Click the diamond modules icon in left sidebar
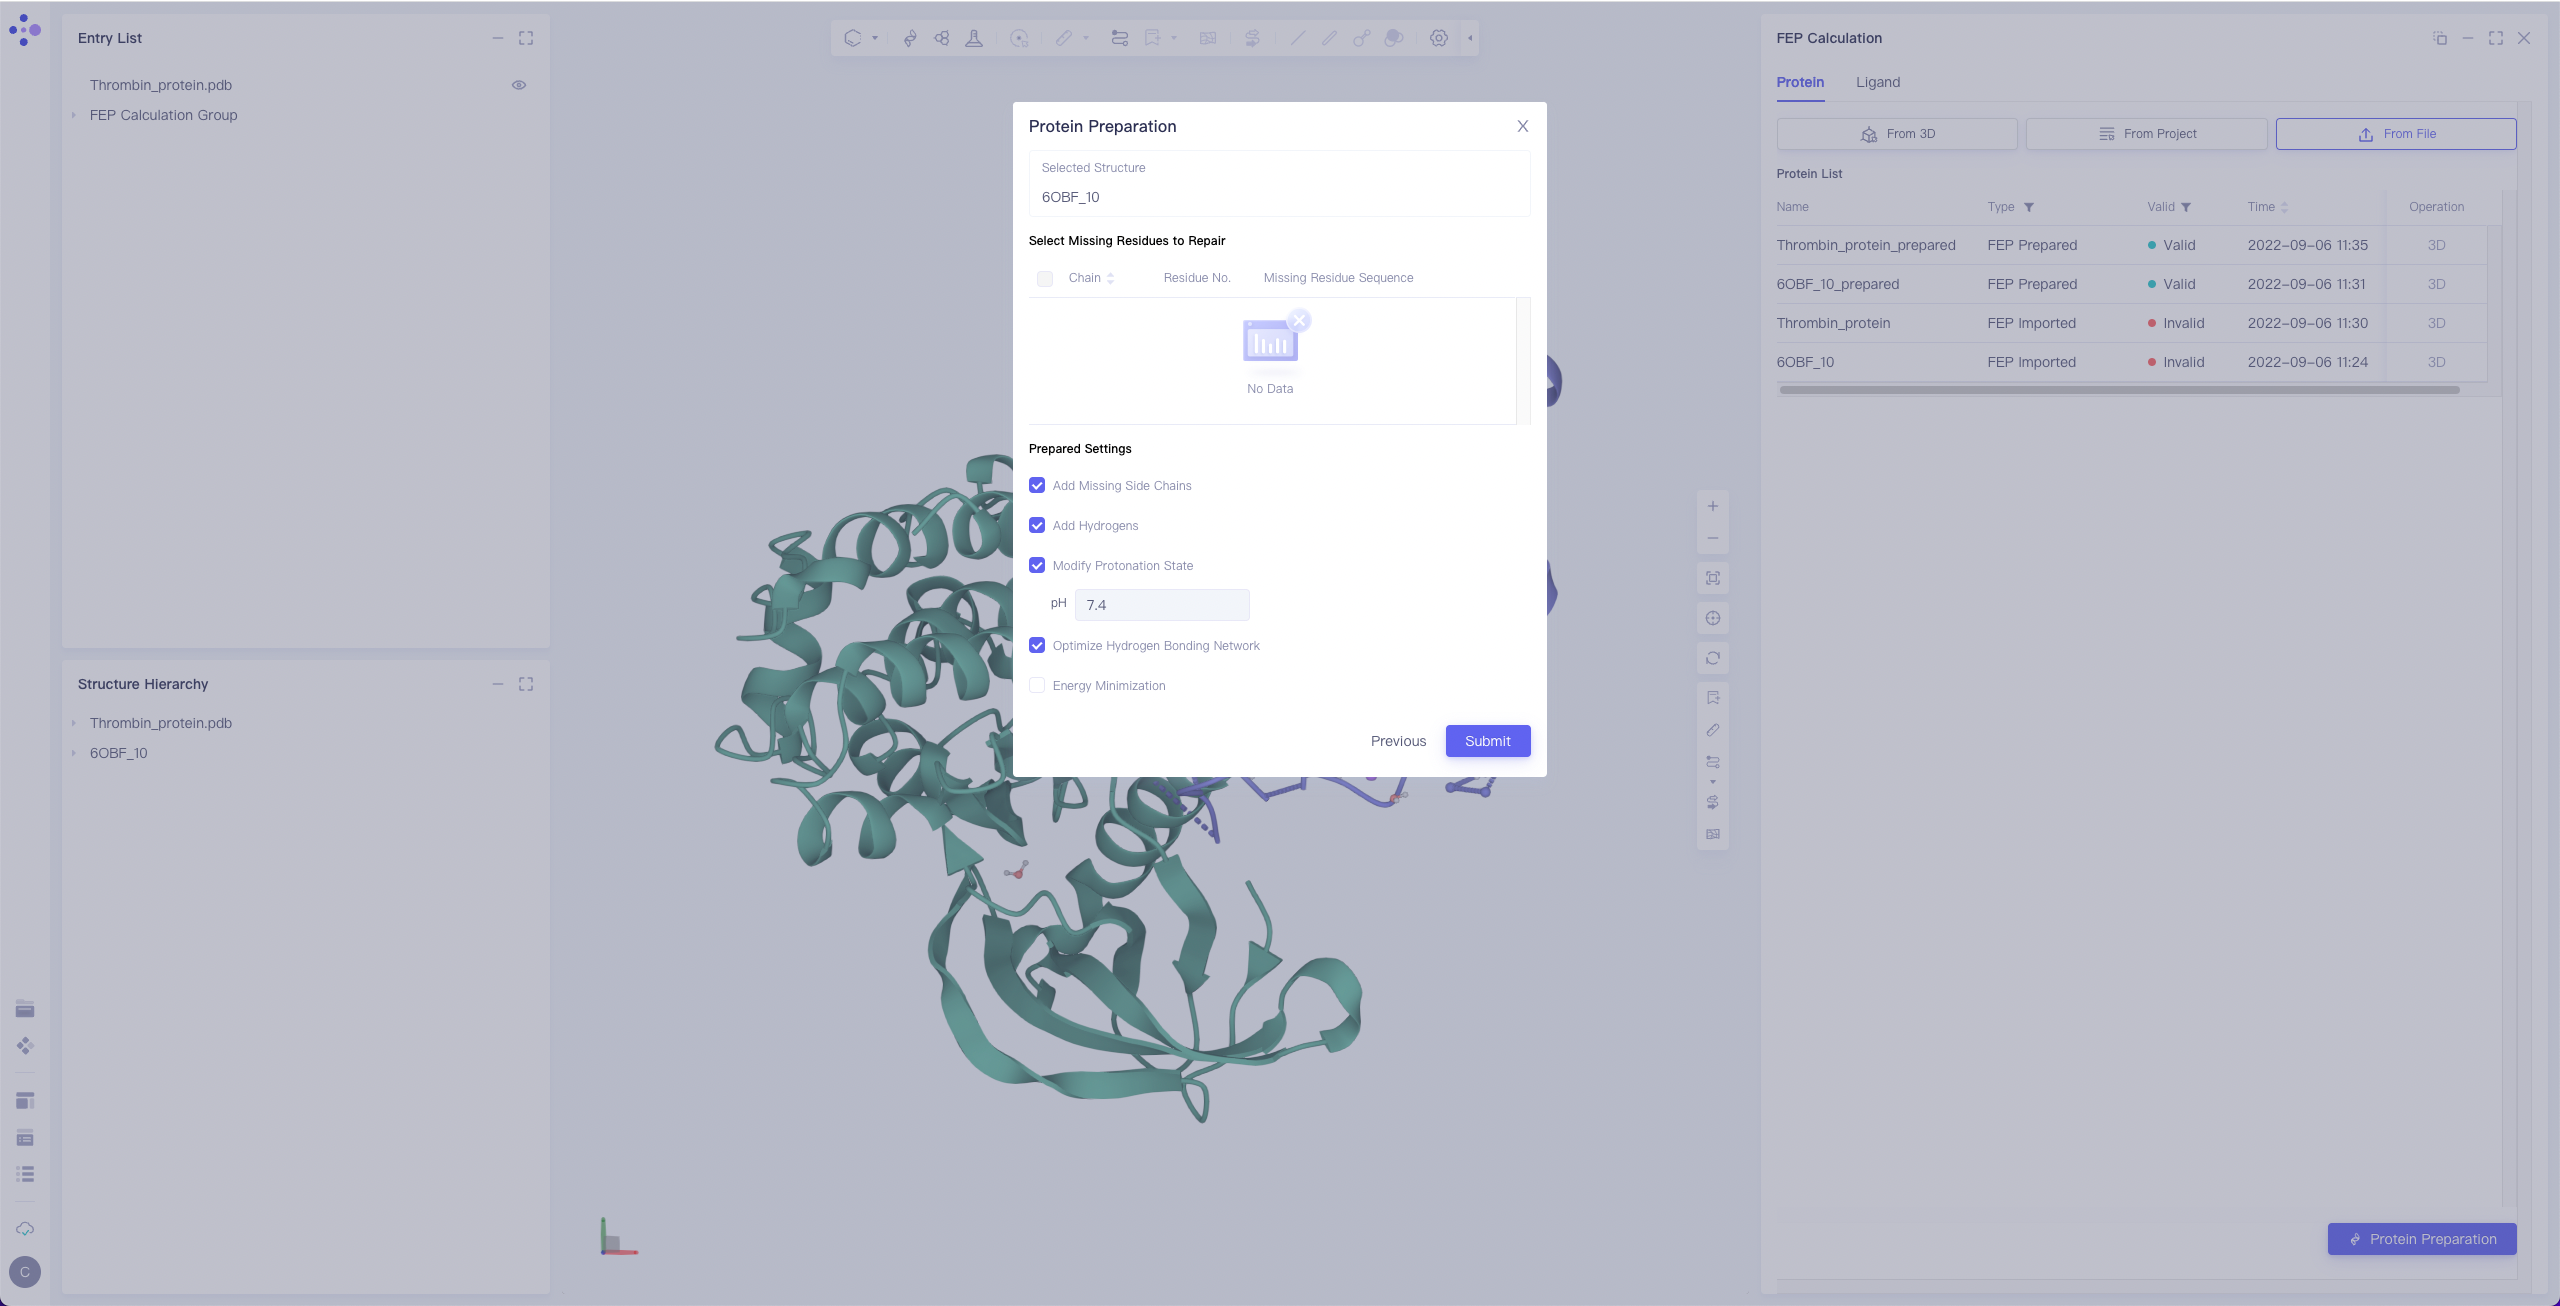This screenshot has height=1306, width=2560. click(x=25, y=1046)
